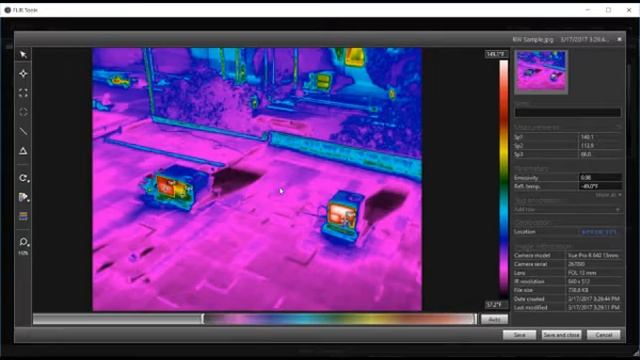This screenshot has width=640, height=360.
Task: Close the image editor panel
Action: tap(619, 39)
